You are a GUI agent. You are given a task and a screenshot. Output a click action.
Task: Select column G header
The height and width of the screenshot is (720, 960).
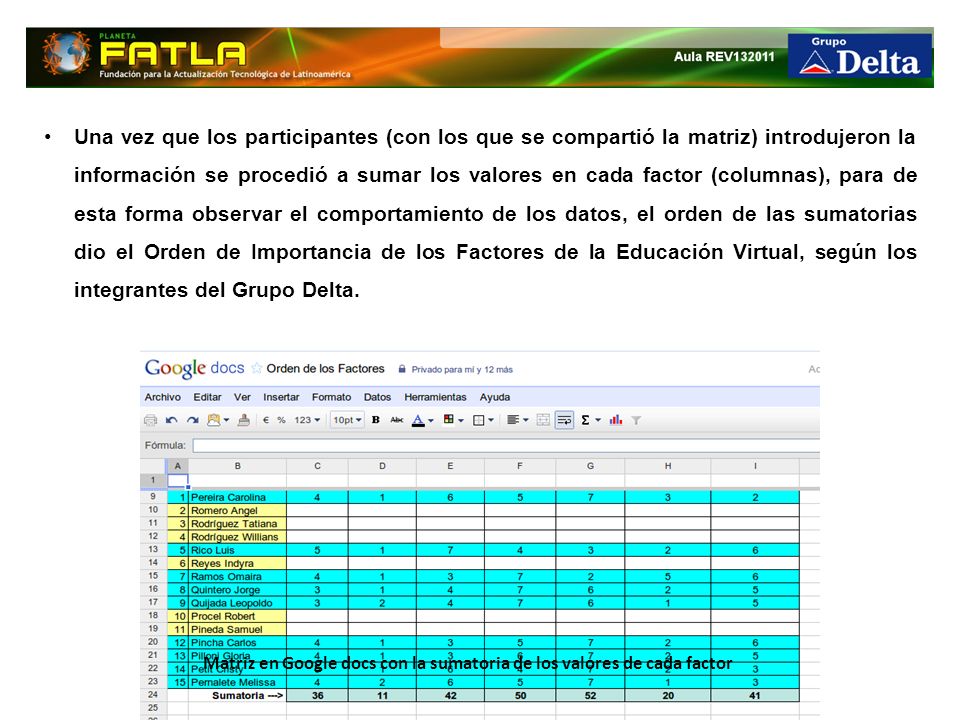click(x=590, y=466)
